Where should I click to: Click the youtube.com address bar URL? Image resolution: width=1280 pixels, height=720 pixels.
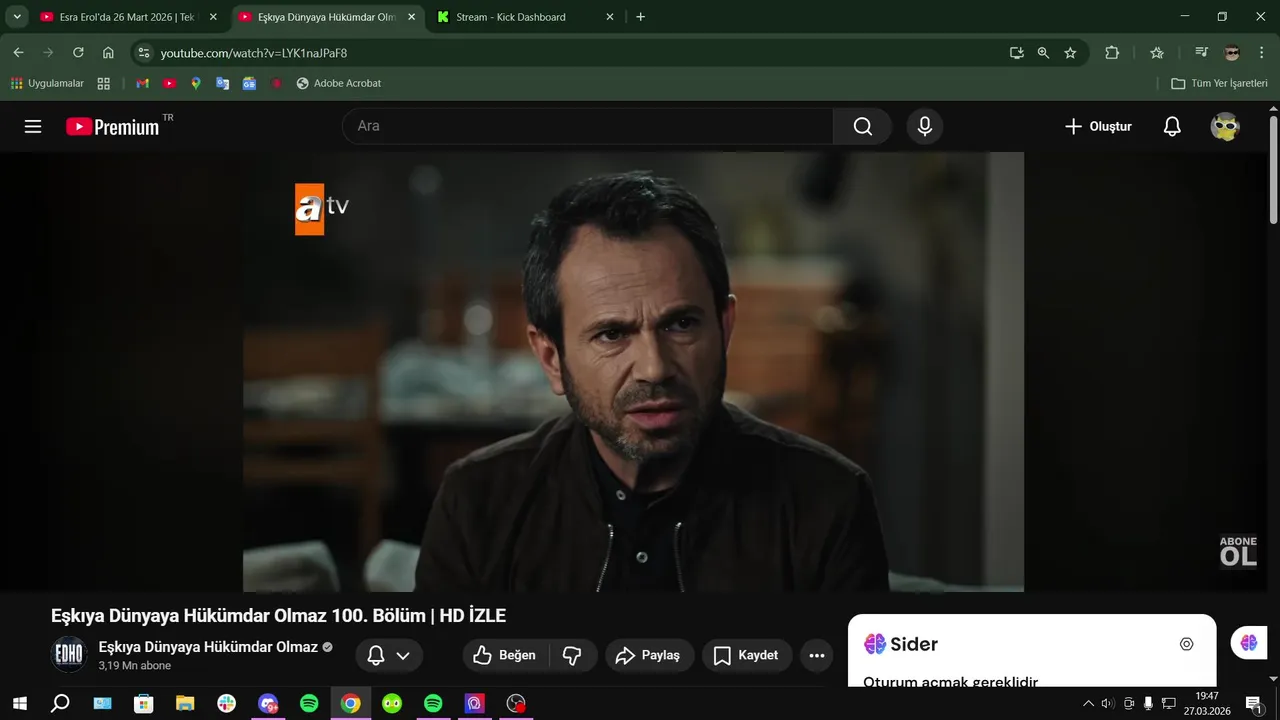click(x=254, y=53)
